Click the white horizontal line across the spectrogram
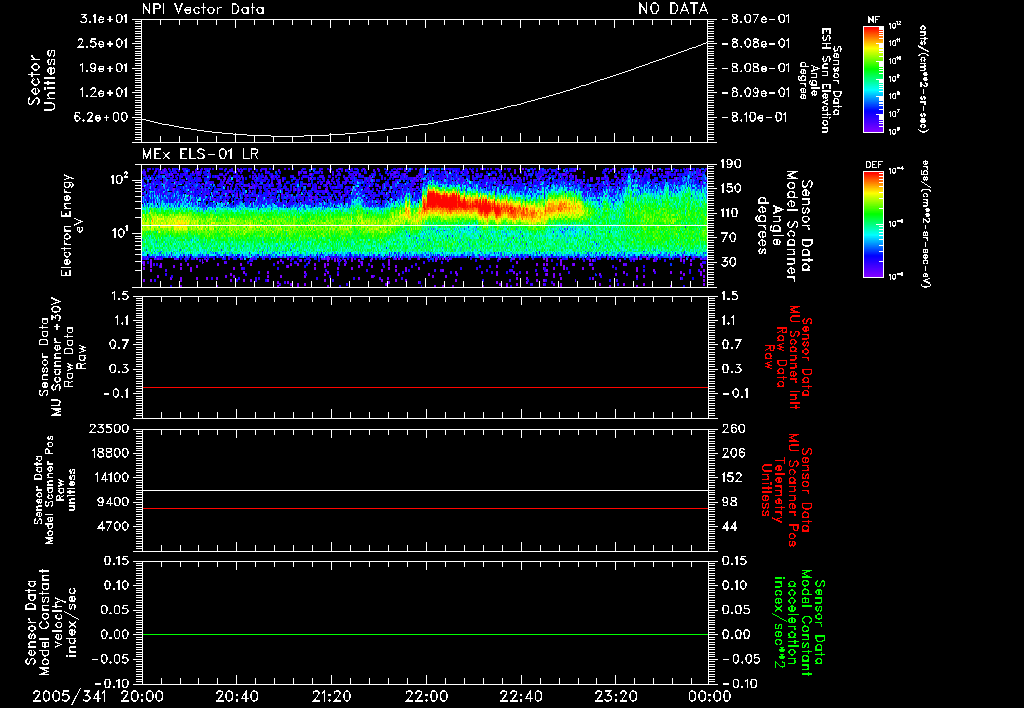Screen dimensions: 1024x708 (424, 225)
